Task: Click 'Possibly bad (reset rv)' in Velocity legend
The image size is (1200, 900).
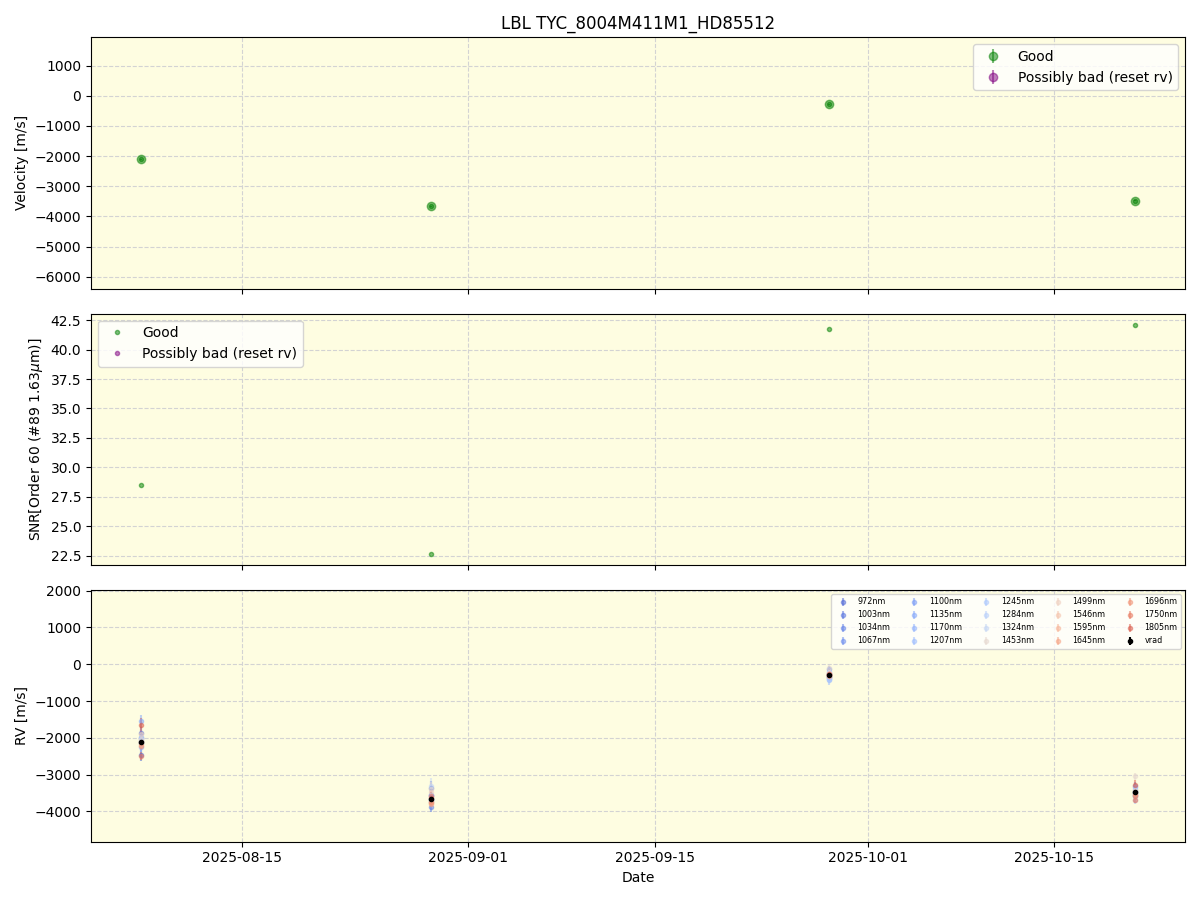Action: (1095, 77)
